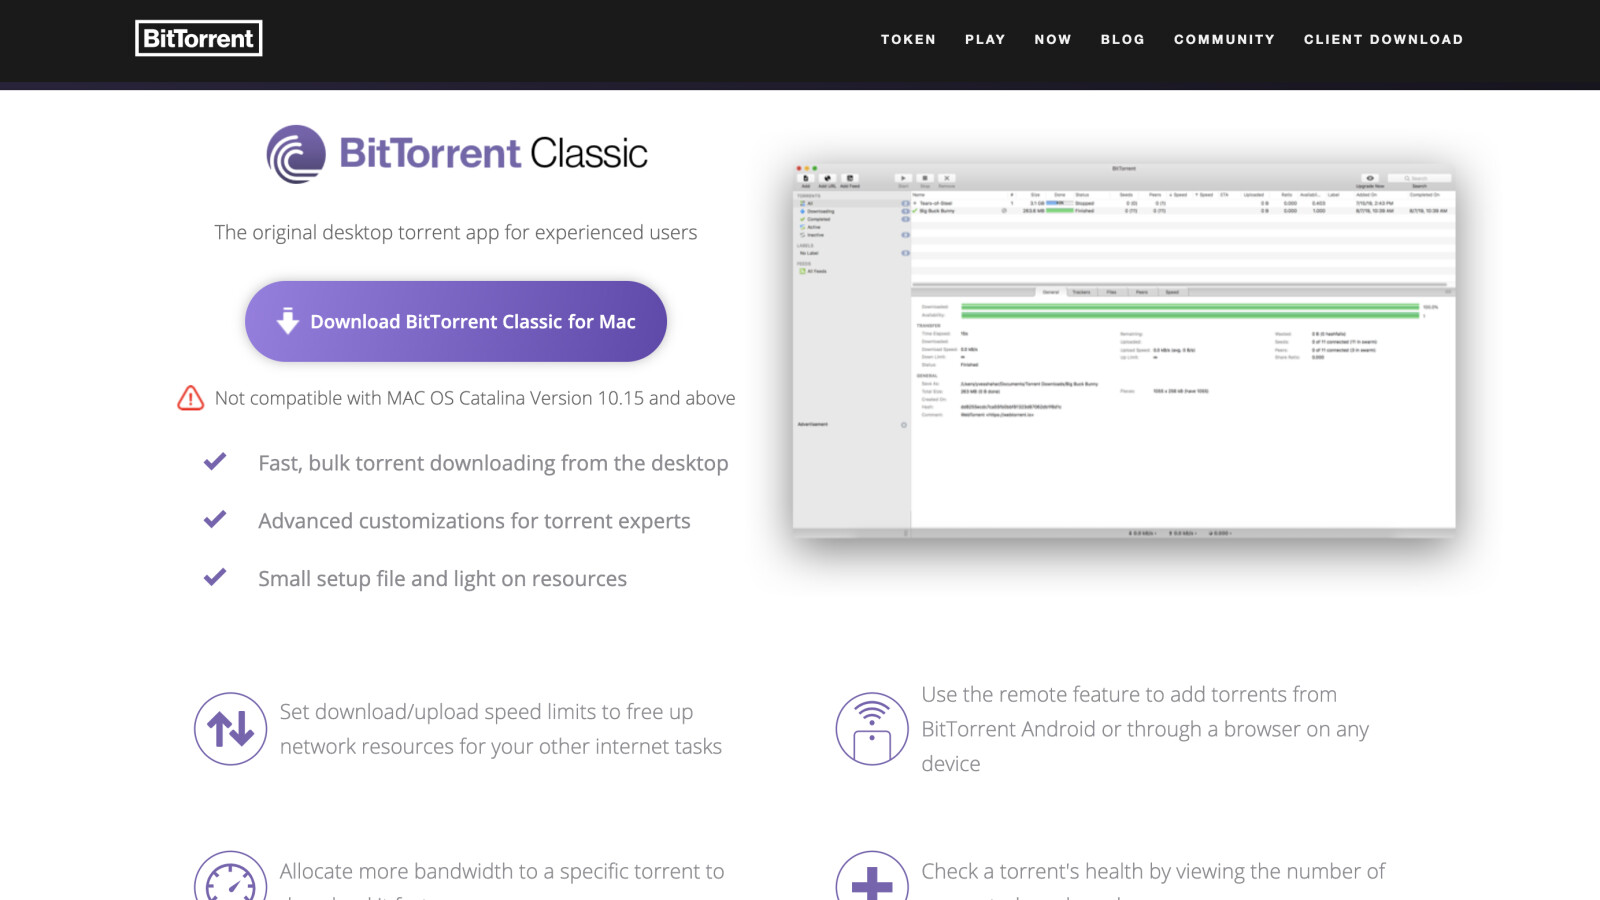Open the NOW menu item
Image resolution: width=1600 pixels, height=900 pixels.
pyautogui.click(x=1053, y=39)
